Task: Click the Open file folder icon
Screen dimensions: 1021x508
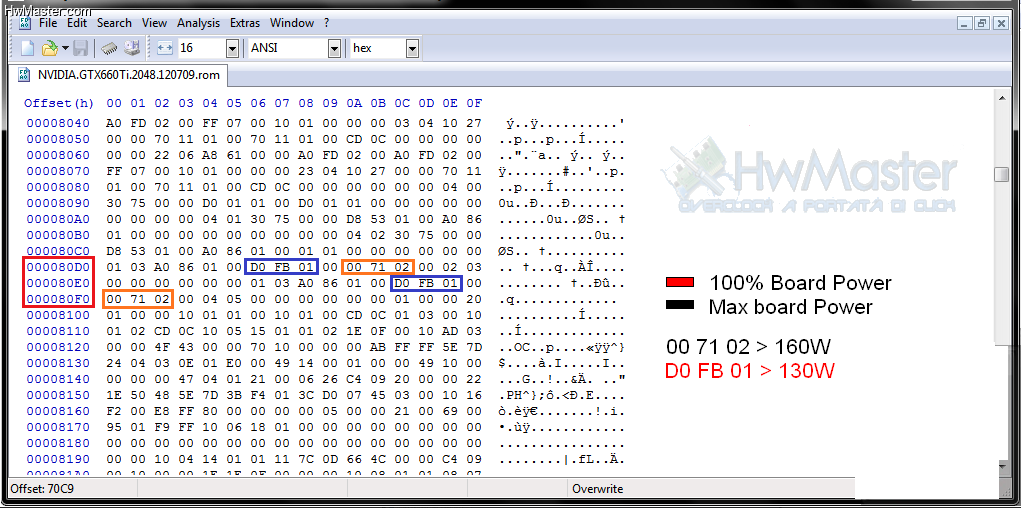Action: (49, 48)
